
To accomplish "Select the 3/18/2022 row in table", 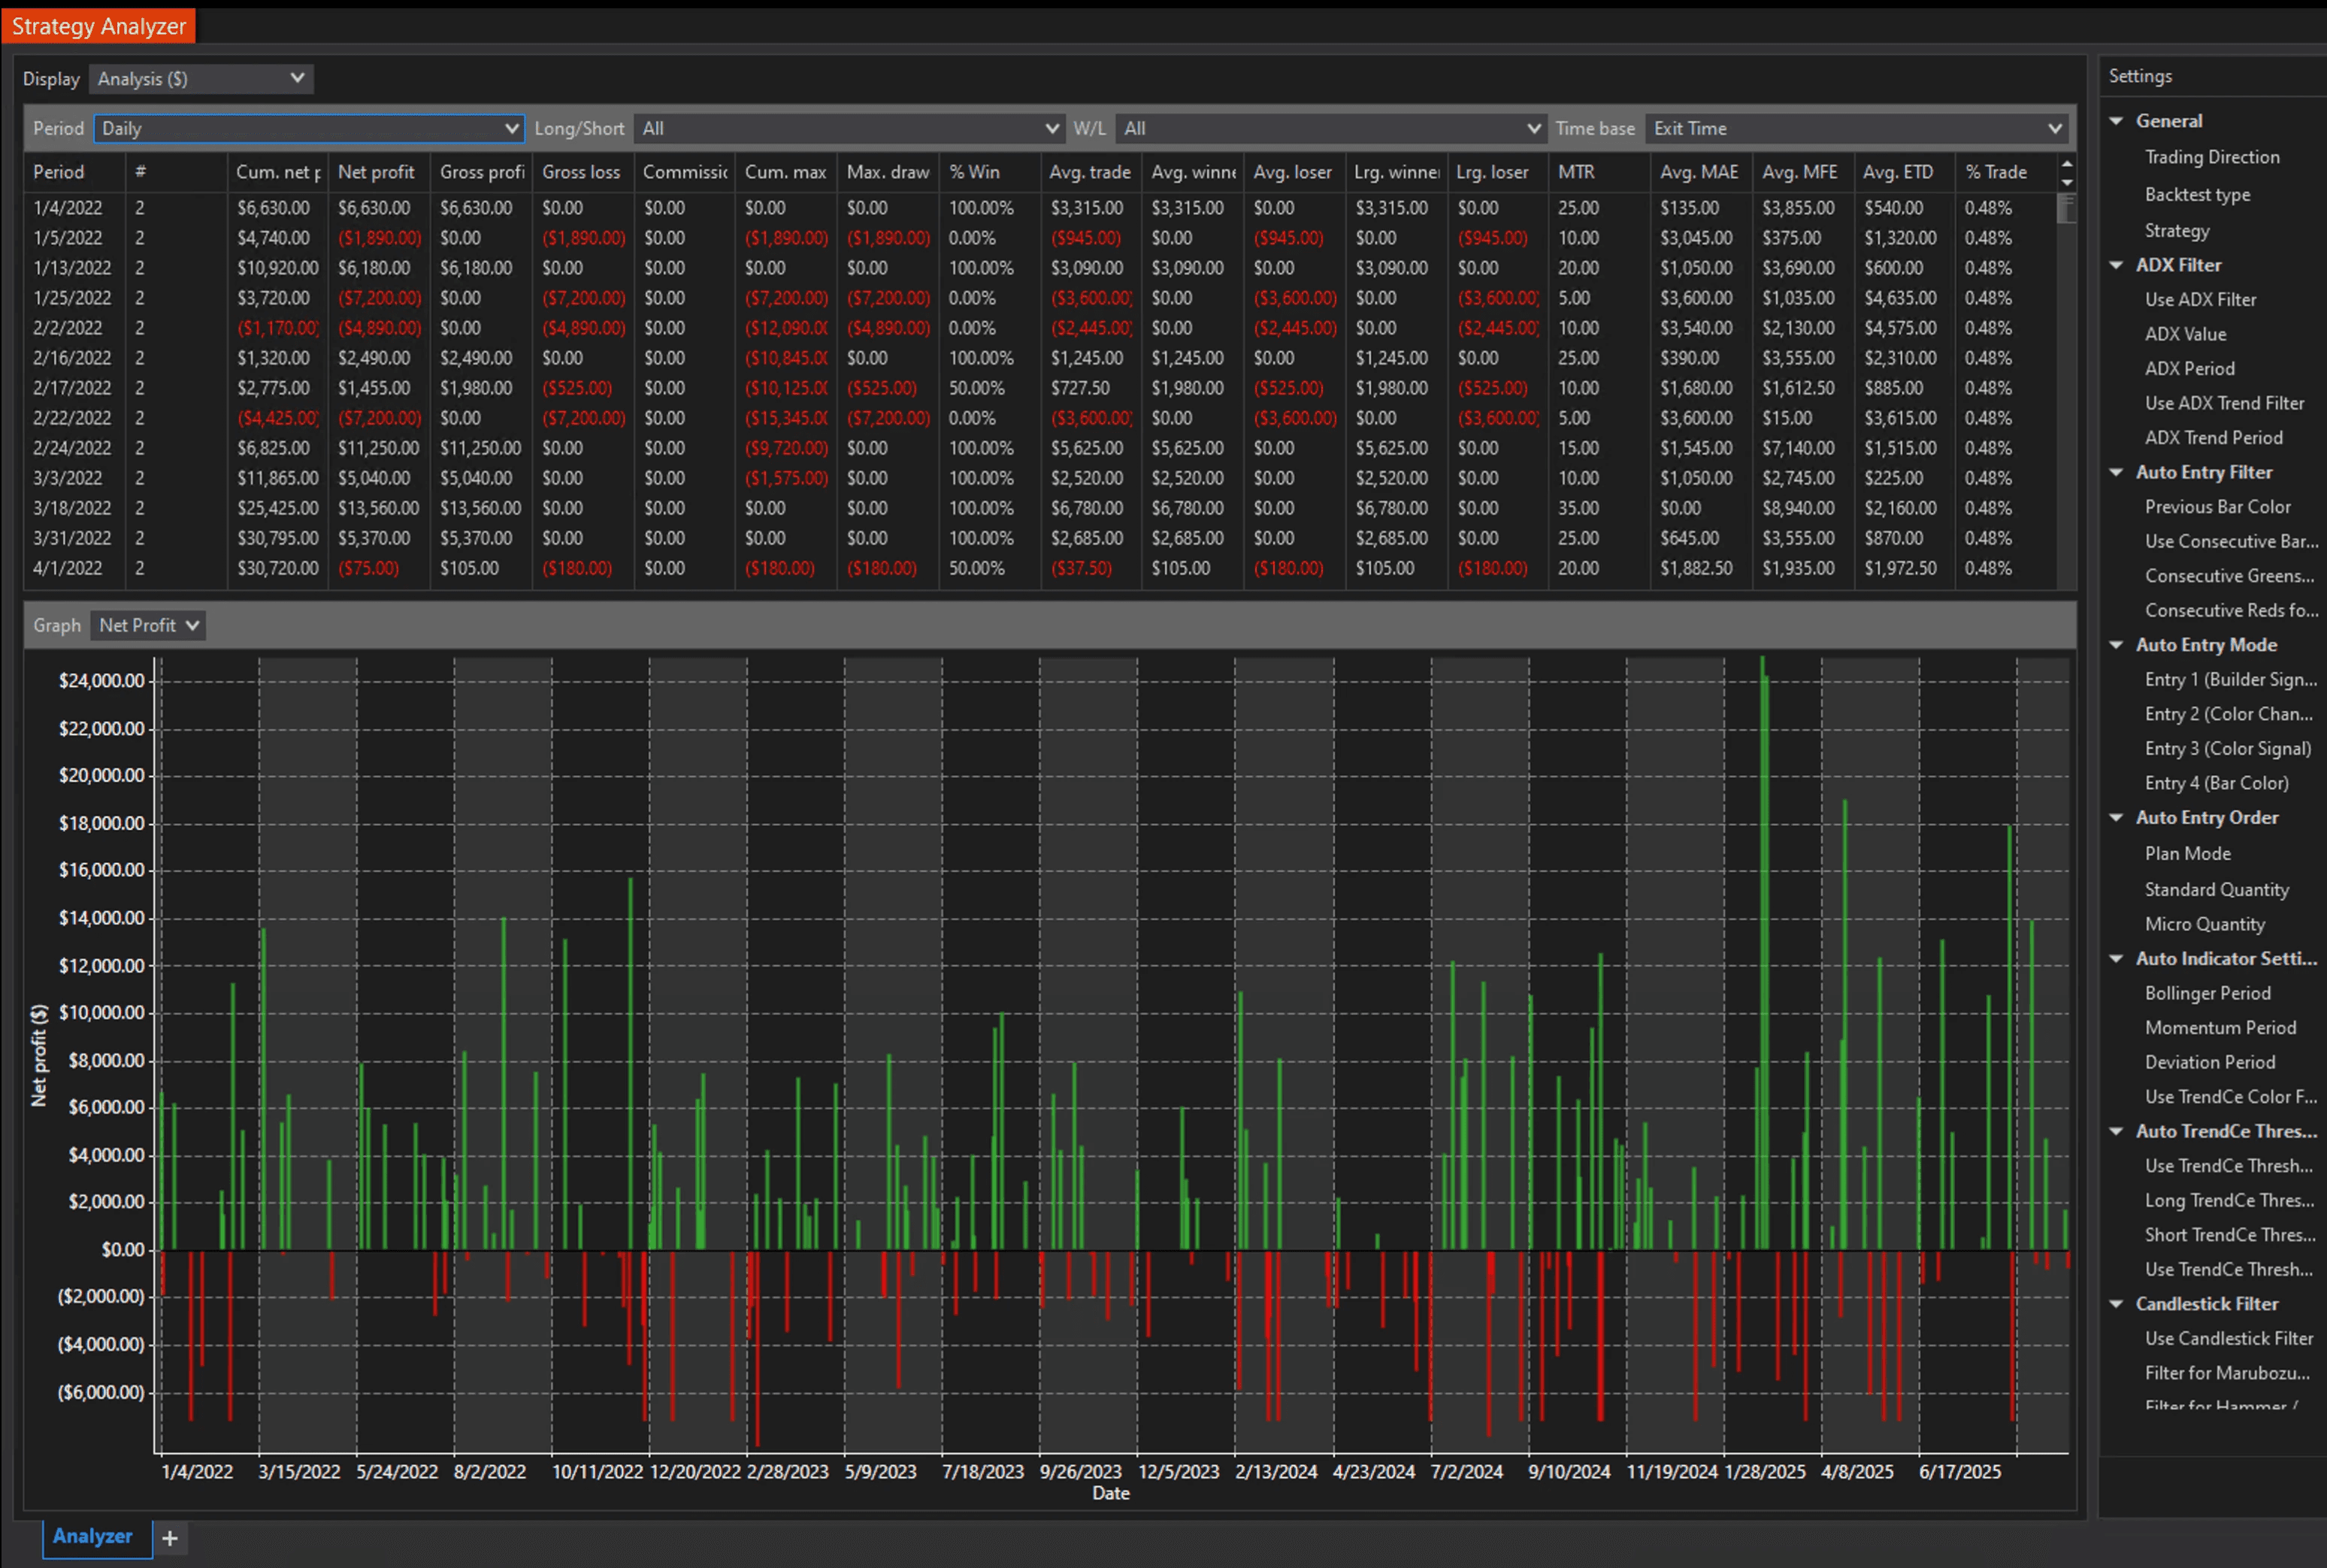I will pos(72,508).
